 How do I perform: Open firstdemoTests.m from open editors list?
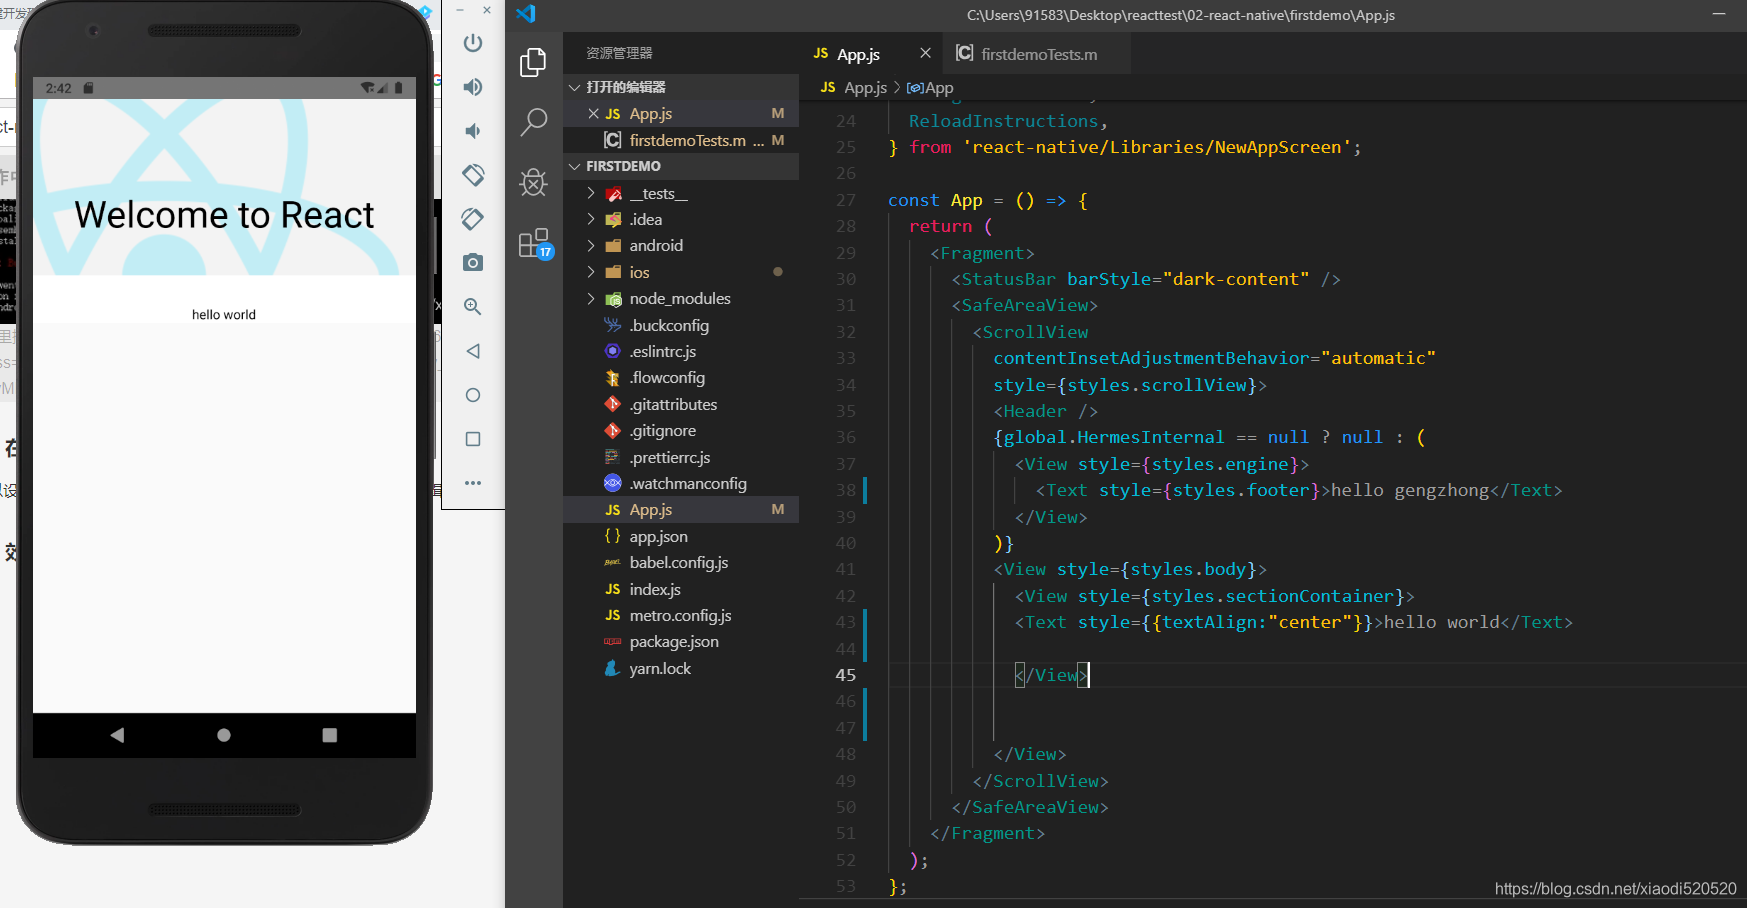click(x=681, y=140)
